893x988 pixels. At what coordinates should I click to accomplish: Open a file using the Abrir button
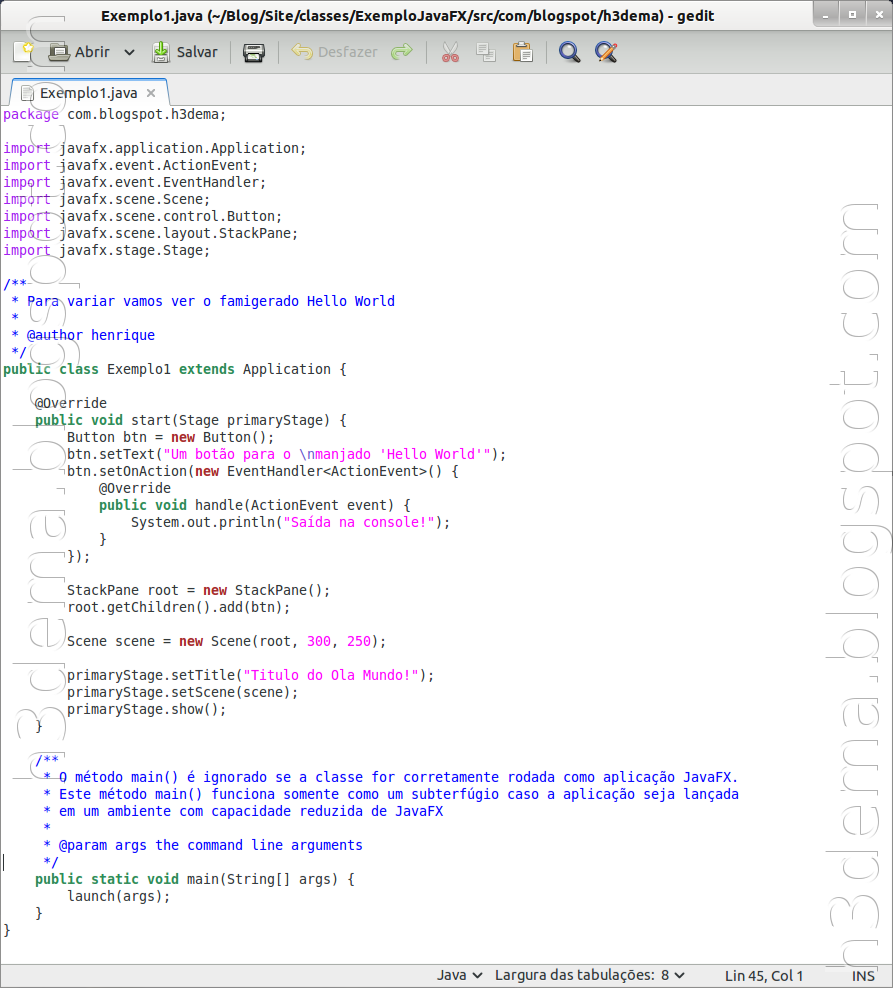pyautogui.click(x=80, y=52)
